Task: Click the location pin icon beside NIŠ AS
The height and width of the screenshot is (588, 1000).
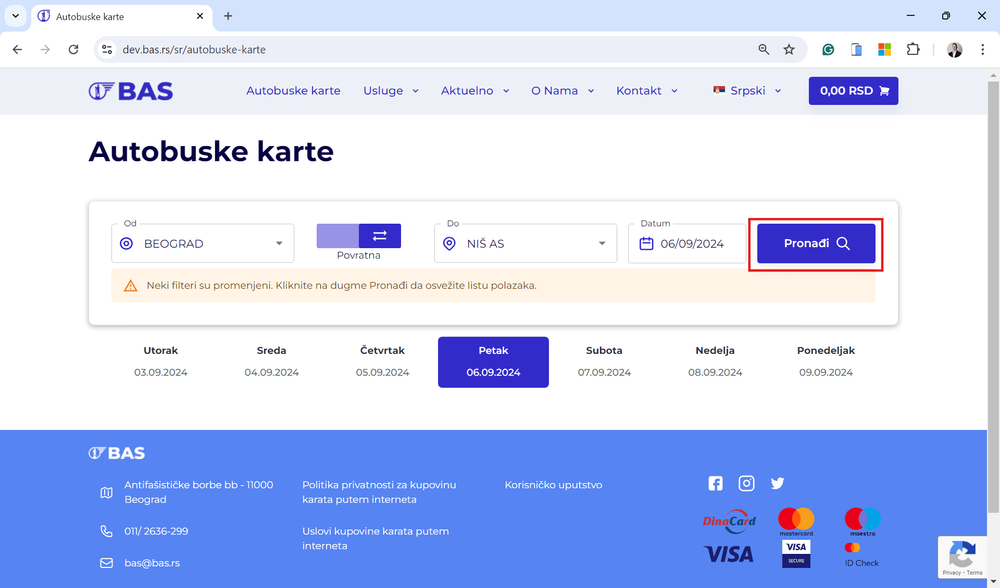Action: click(x=450, y=243)
